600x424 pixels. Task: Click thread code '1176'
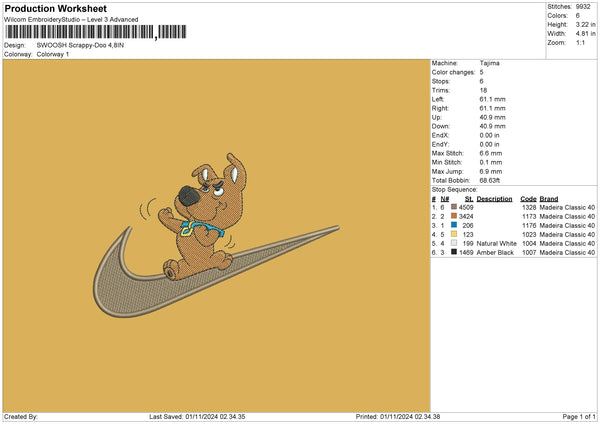click(x=529, y=225)
